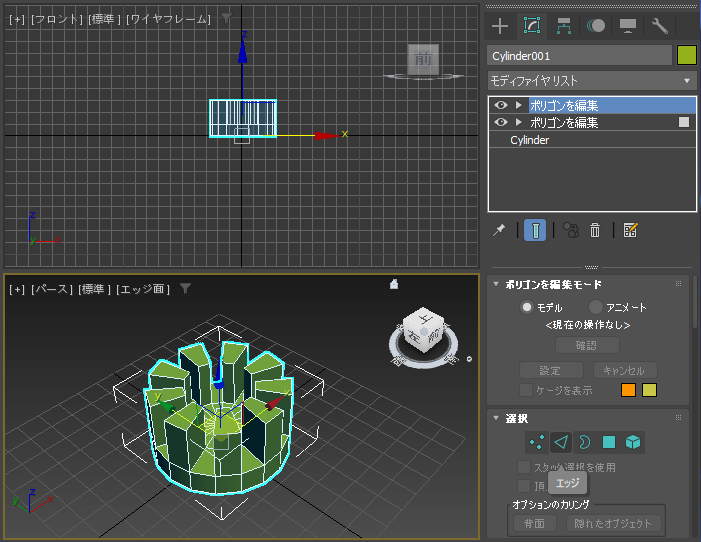Enable the 頂点 checkbox below stack selection
Image resolution: width=701 pixels, height=542 pixels.
(524, 486)
